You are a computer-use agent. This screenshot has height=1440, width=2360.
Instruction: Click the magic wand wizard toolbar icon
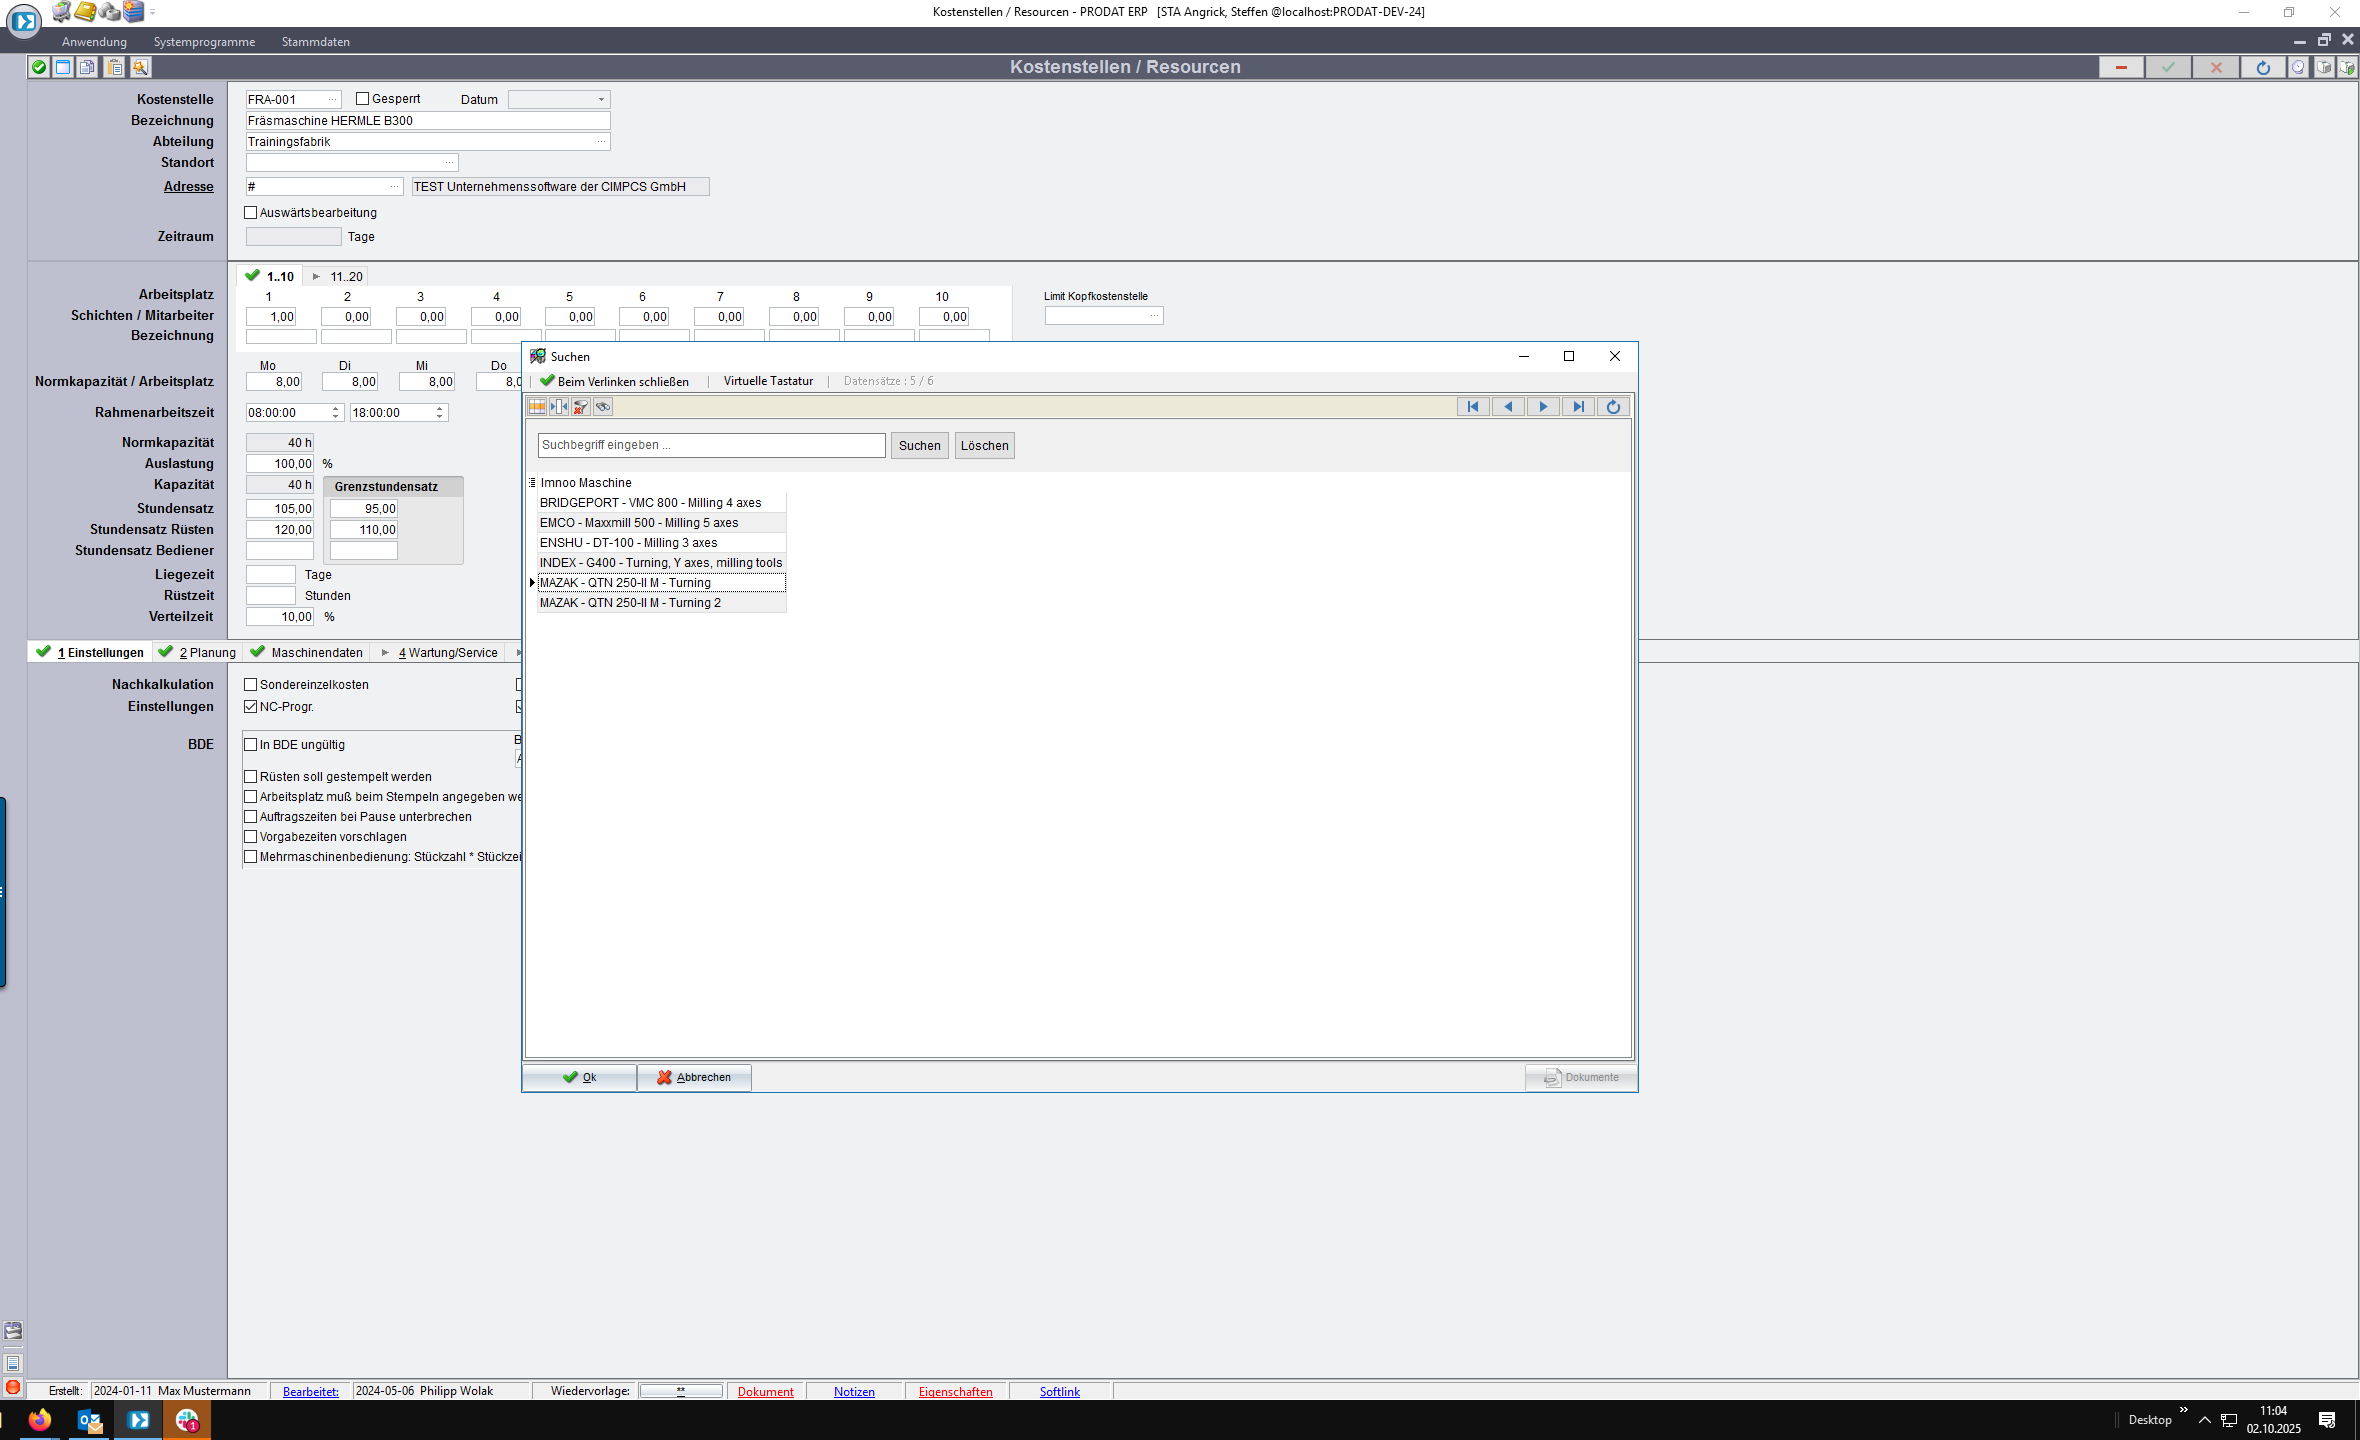pos(140,67)
